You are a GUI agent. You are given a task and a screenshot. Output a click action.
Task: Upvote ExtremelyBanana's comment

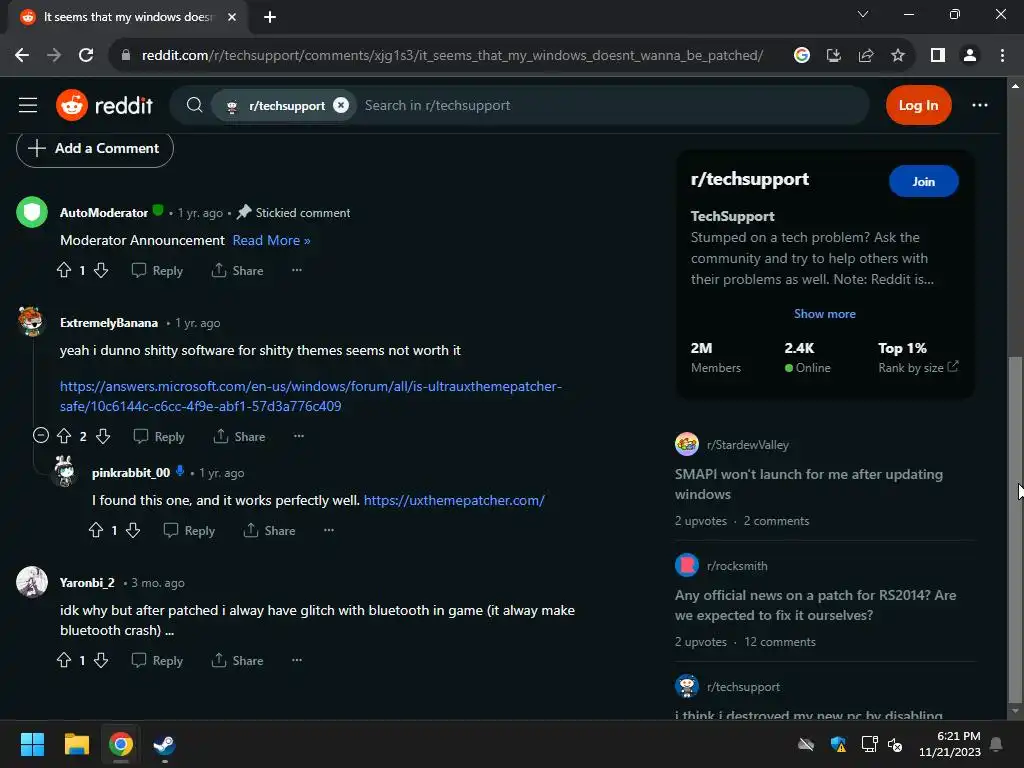point(64,436)
